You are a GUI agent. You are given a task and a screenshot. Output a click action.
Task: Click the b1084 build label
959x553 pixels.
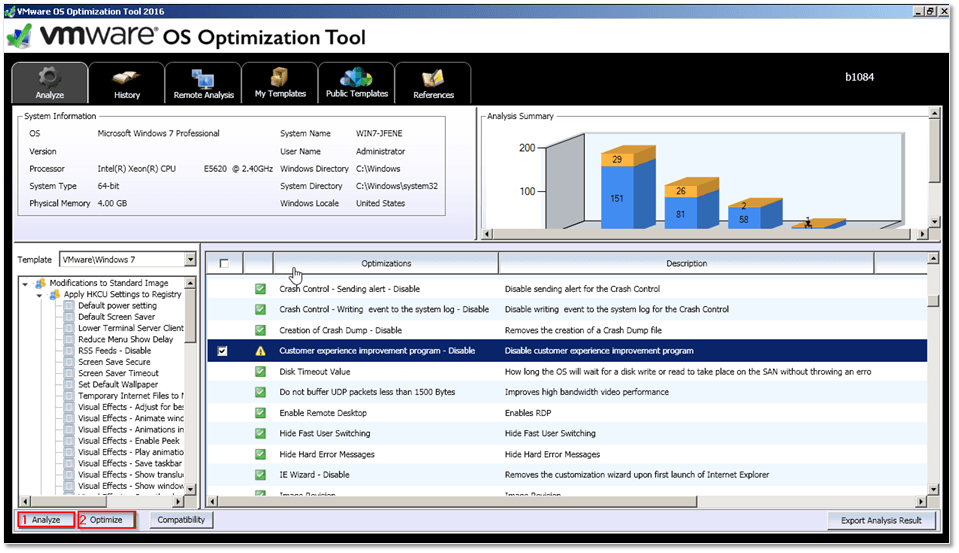tap(859, 77)
